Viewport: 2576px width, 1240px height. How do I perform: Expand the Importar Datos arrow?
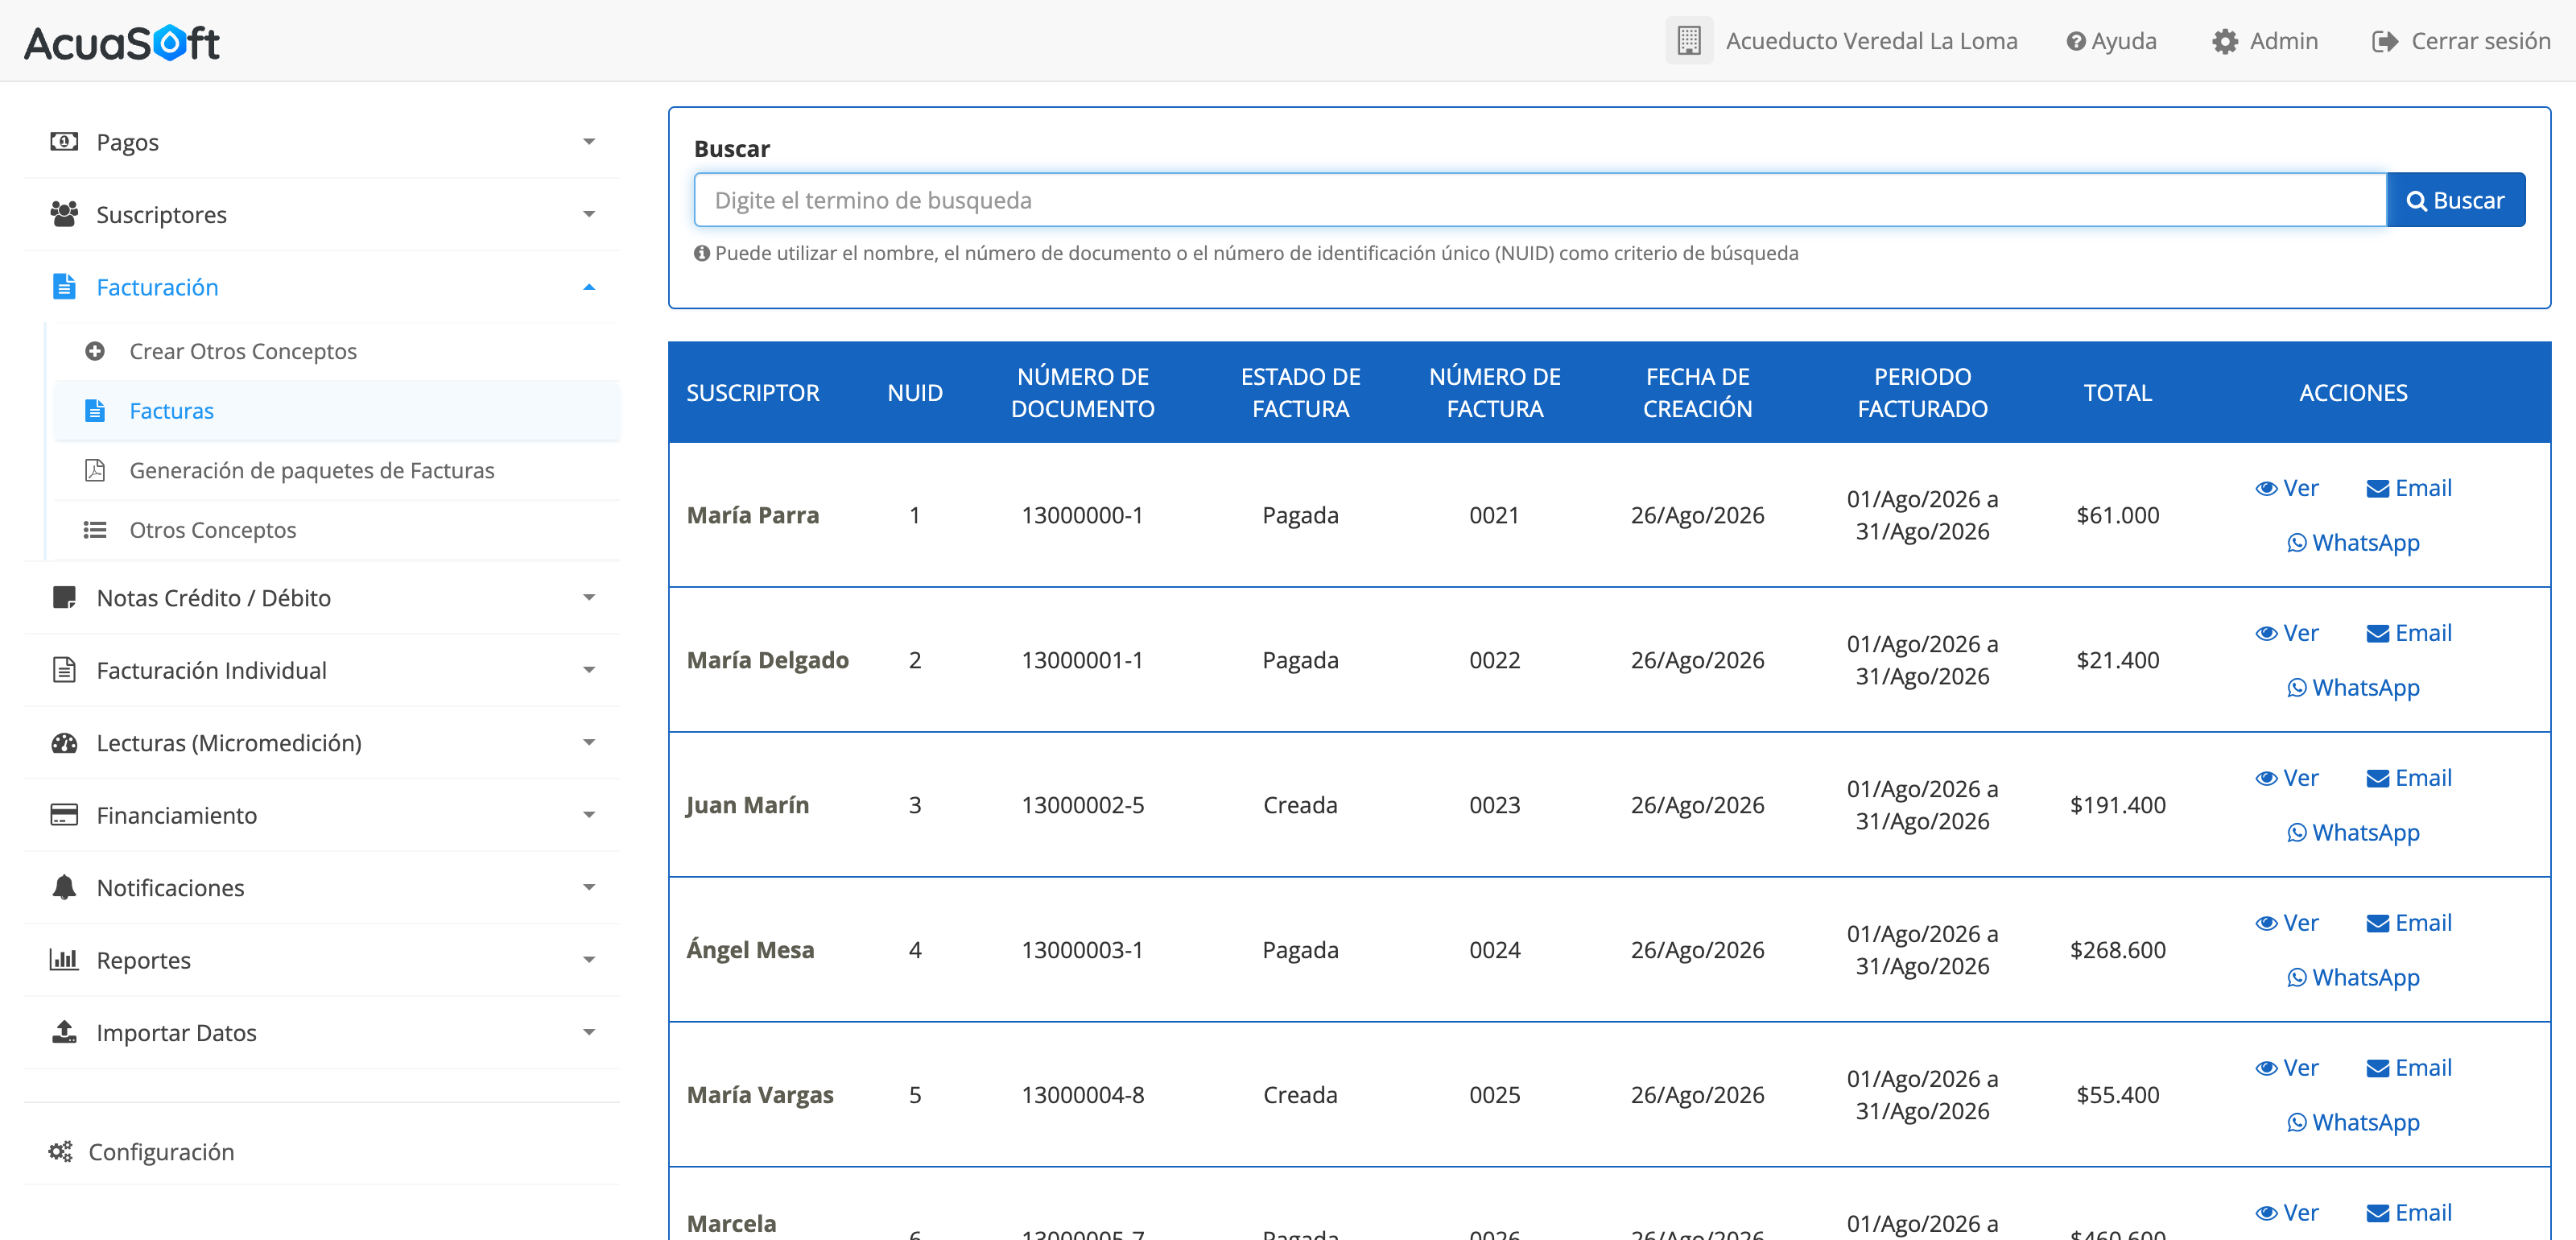pyautogui.click(x=589, y=1032)
